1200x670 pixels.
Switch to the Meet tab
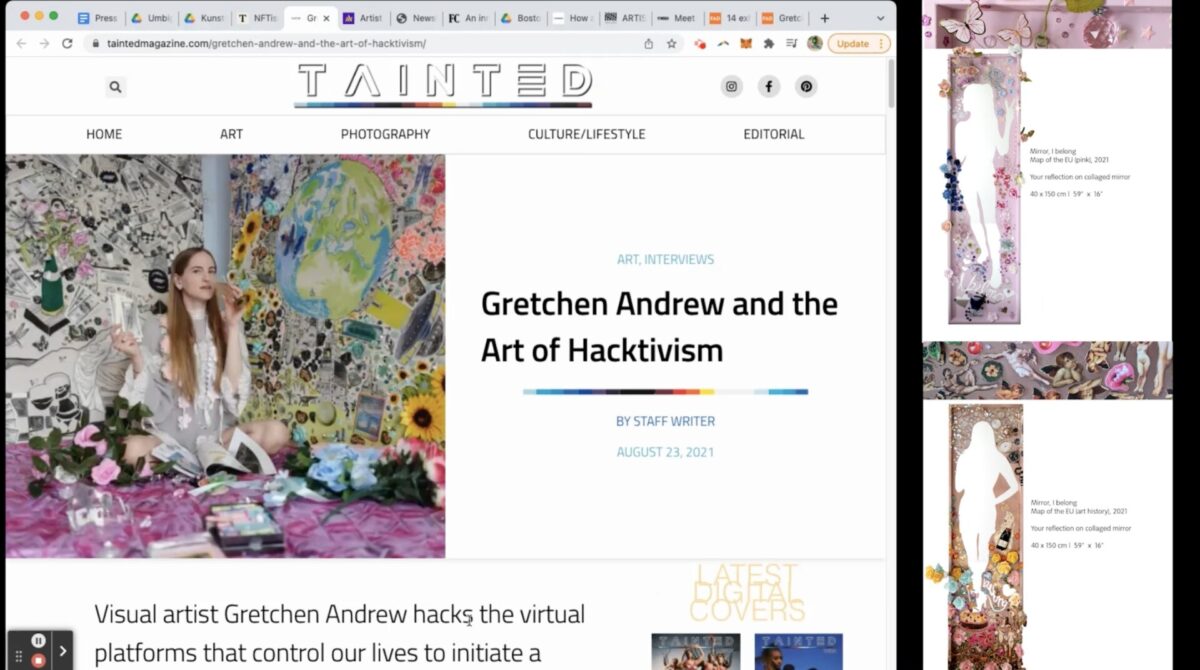click(677, 18)
